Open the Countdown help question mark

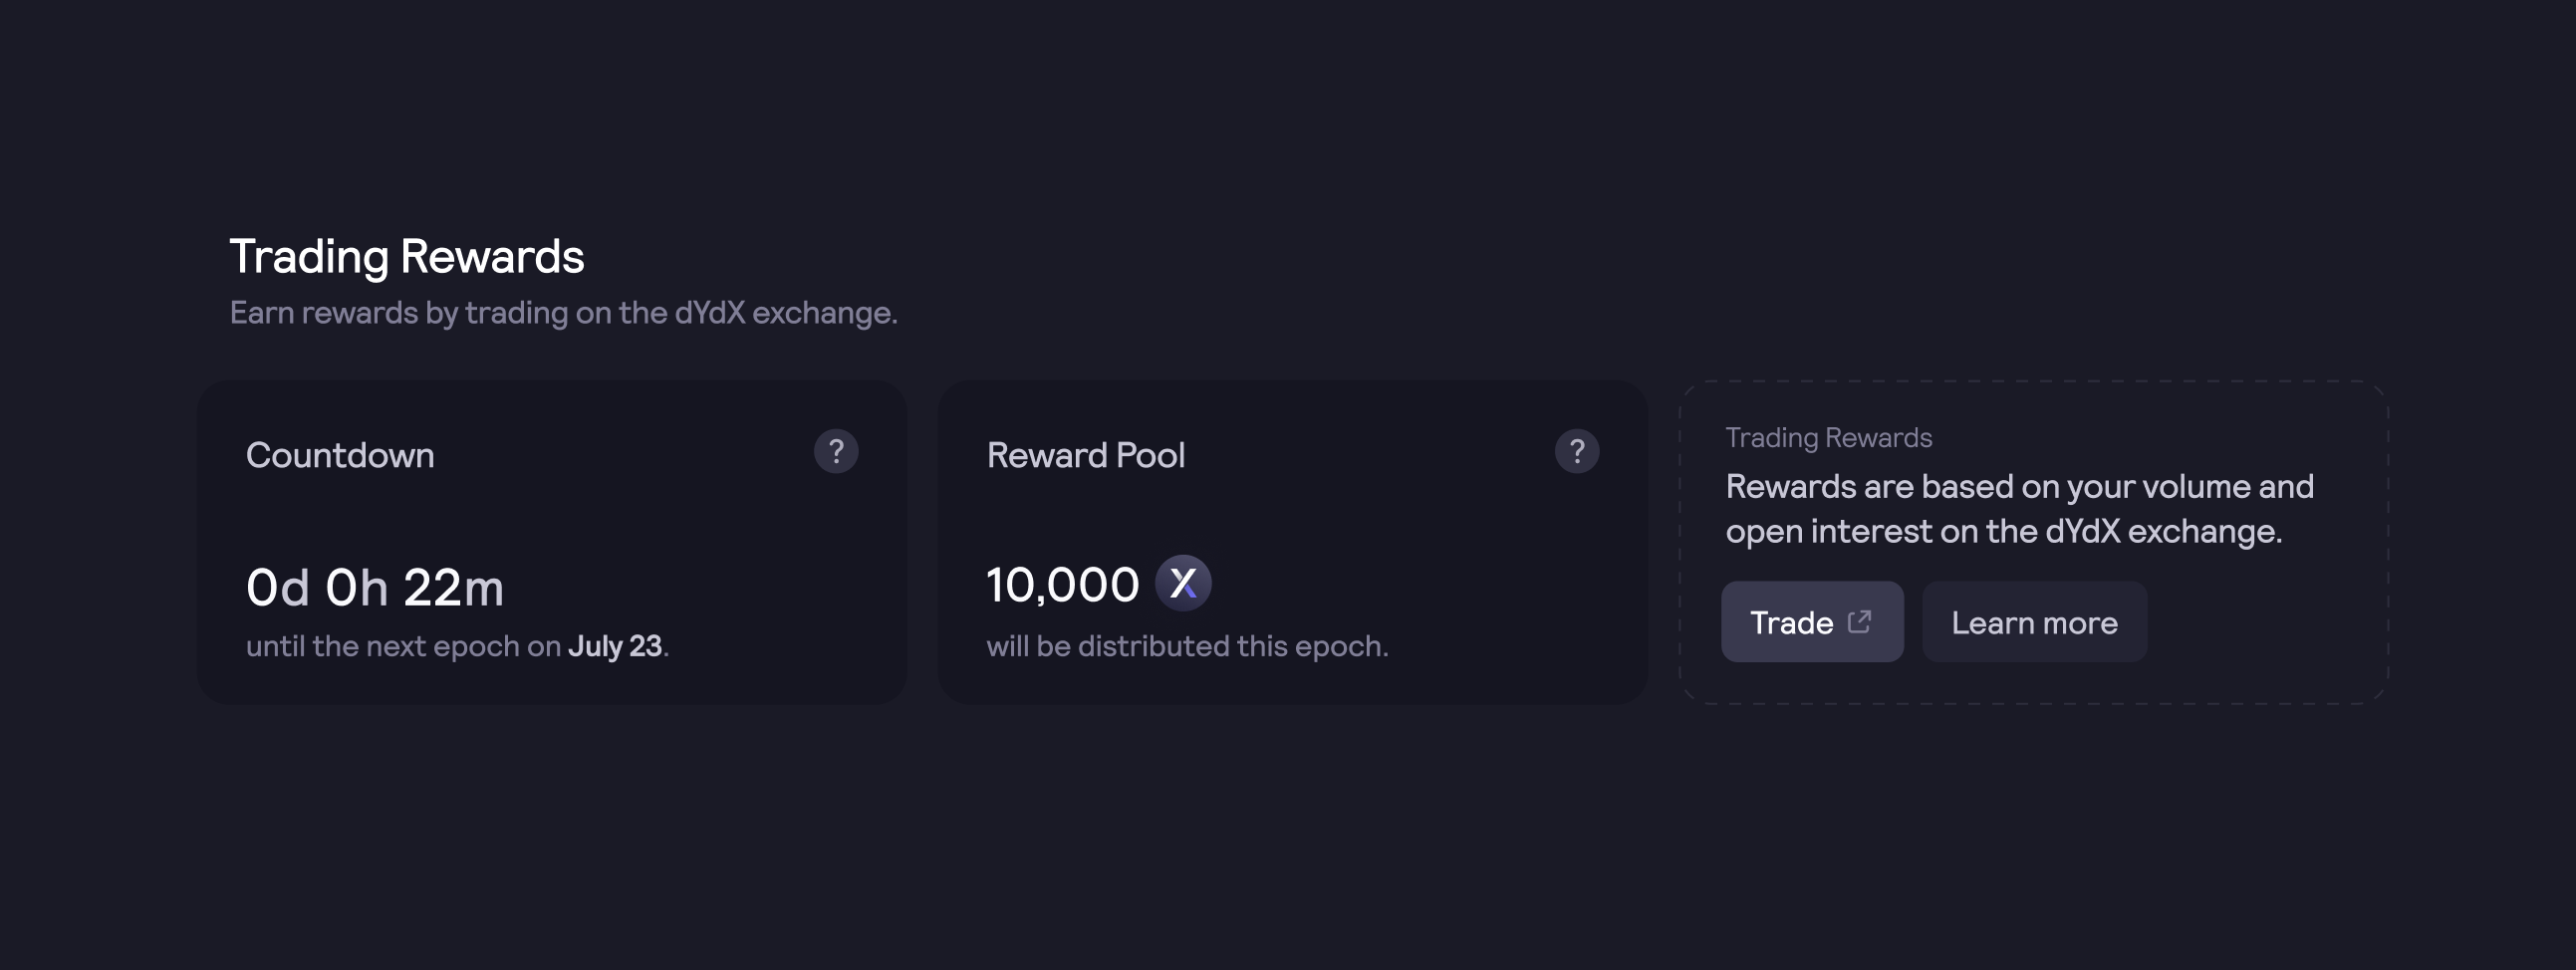(836, 452)
